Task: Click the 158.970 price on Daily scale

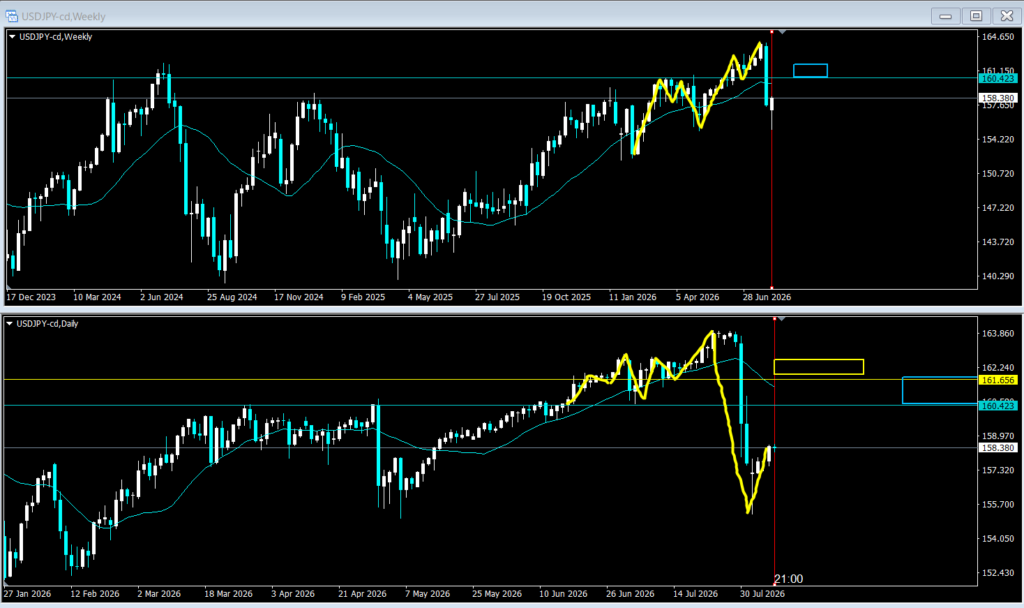Action: (x=998, y=436)
